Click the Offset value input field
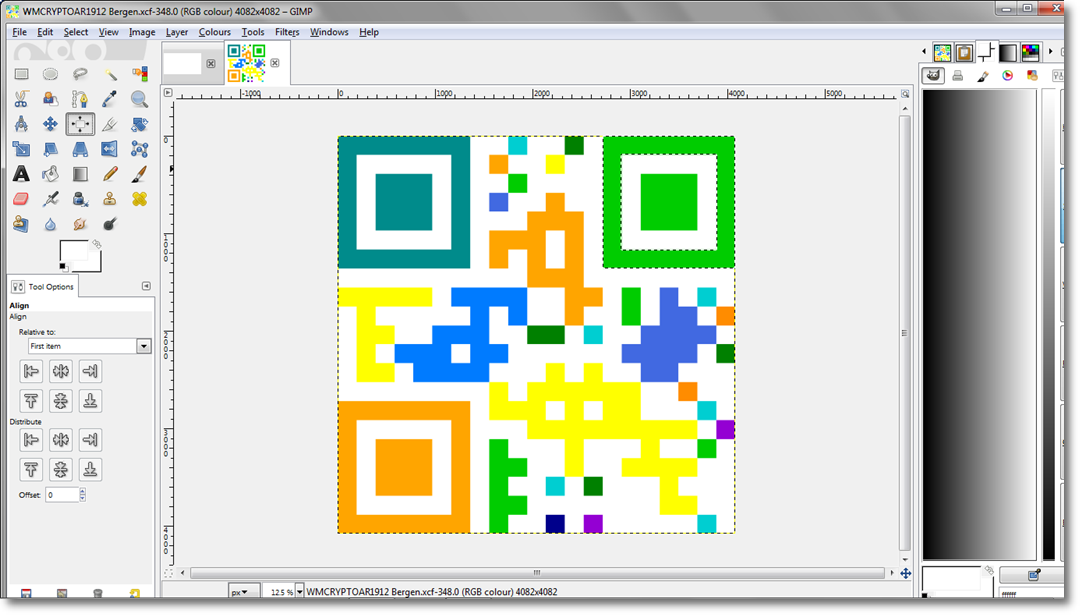The height and width of the screenshot is (615, 1080). [62, 494]
